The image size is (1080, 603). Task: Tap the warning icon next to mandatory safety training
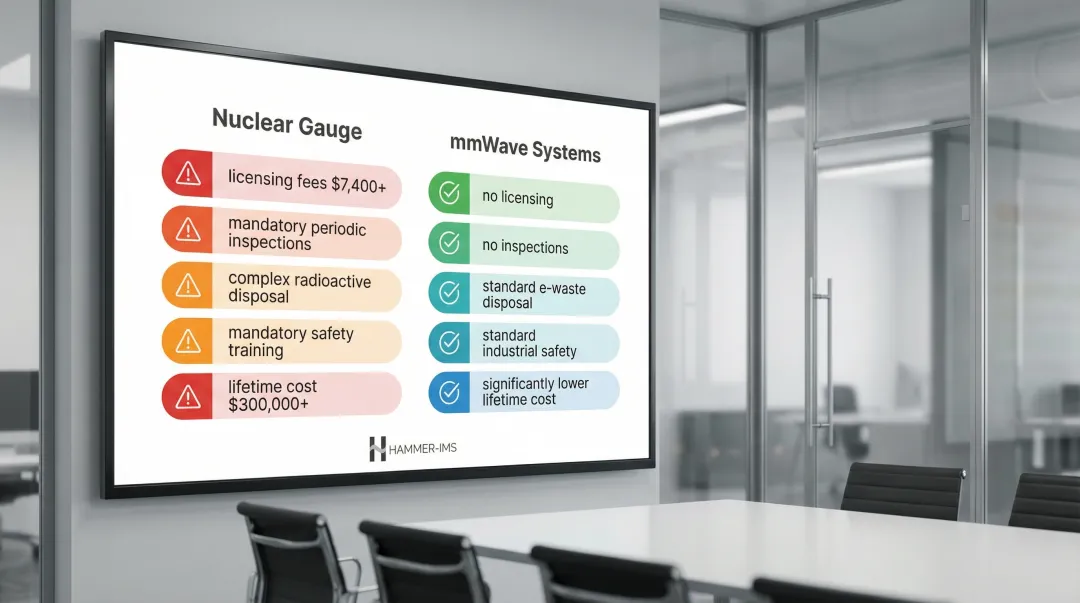[x=187, y=342]
